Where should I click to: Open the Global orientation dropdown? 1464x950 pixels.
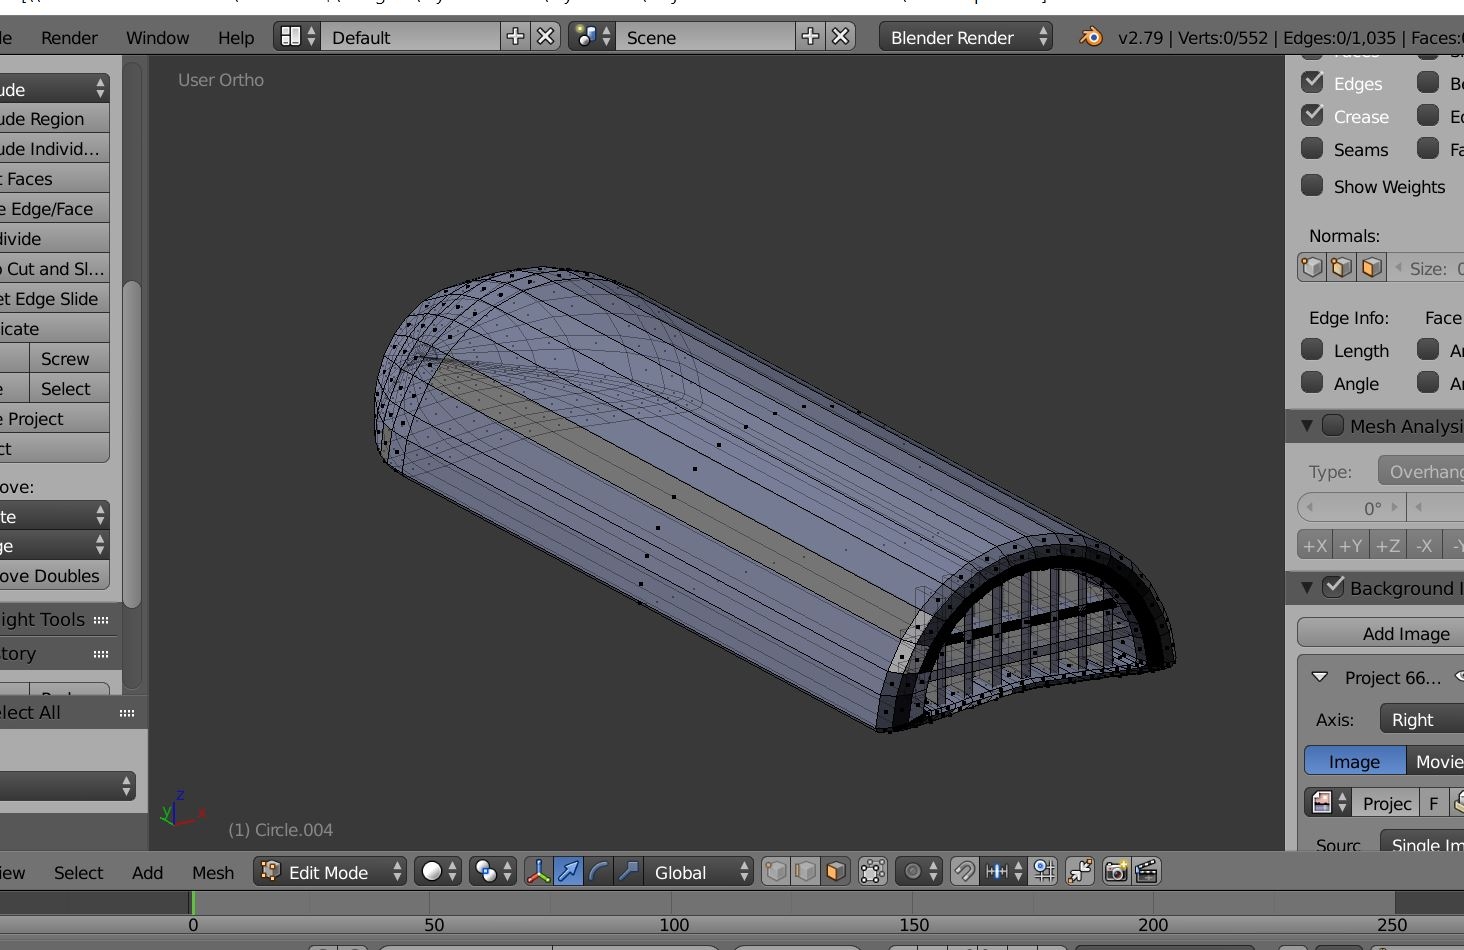(x=699, y=872)
